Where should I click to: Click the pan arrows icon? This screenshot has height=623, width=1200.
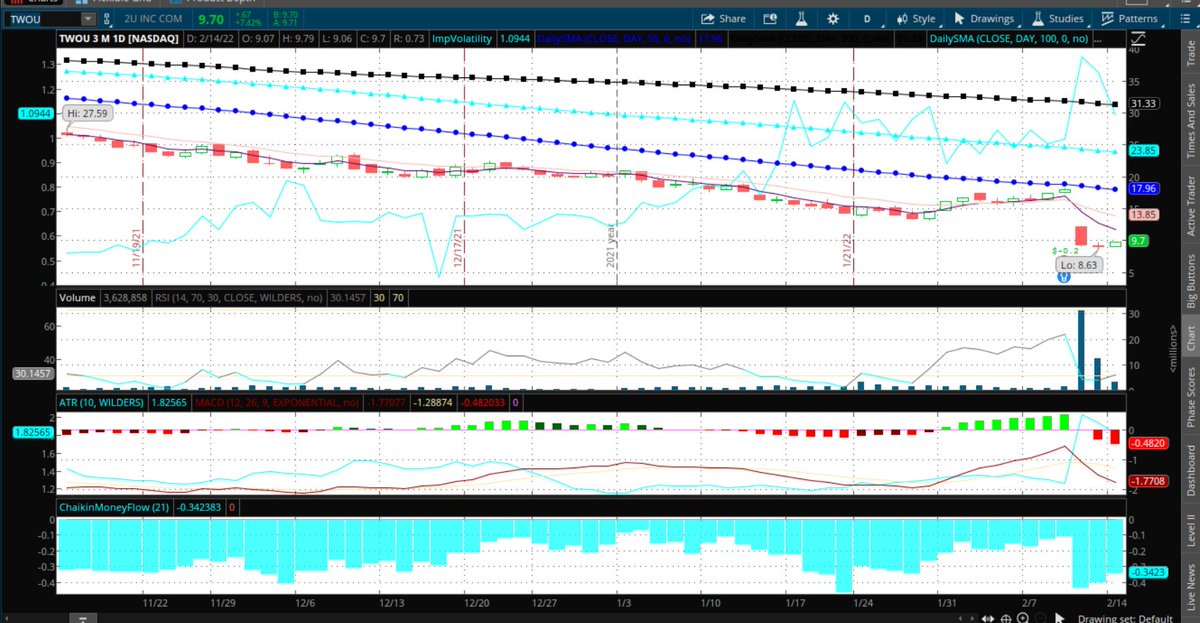tap(987, 617)
